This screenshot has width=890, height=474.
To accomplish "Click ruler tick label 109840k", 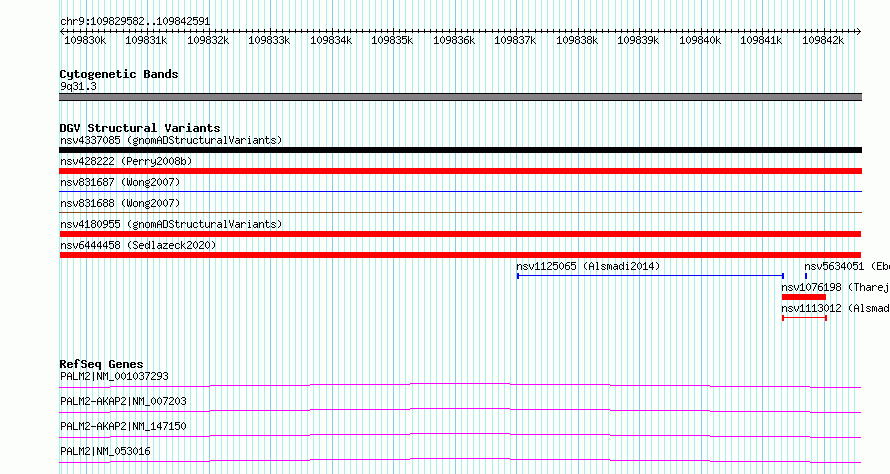I will tap(700, 41).
